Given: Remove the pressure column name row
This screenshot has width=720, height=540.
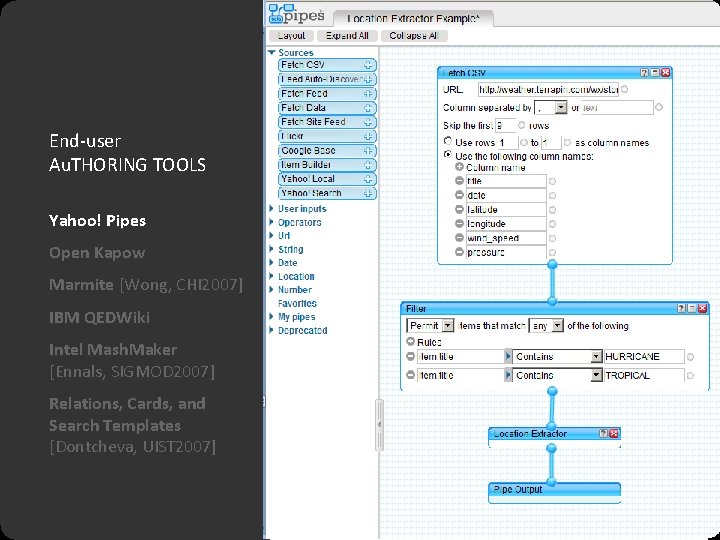Looking at the screenshot, I should [x=459, y=252].
